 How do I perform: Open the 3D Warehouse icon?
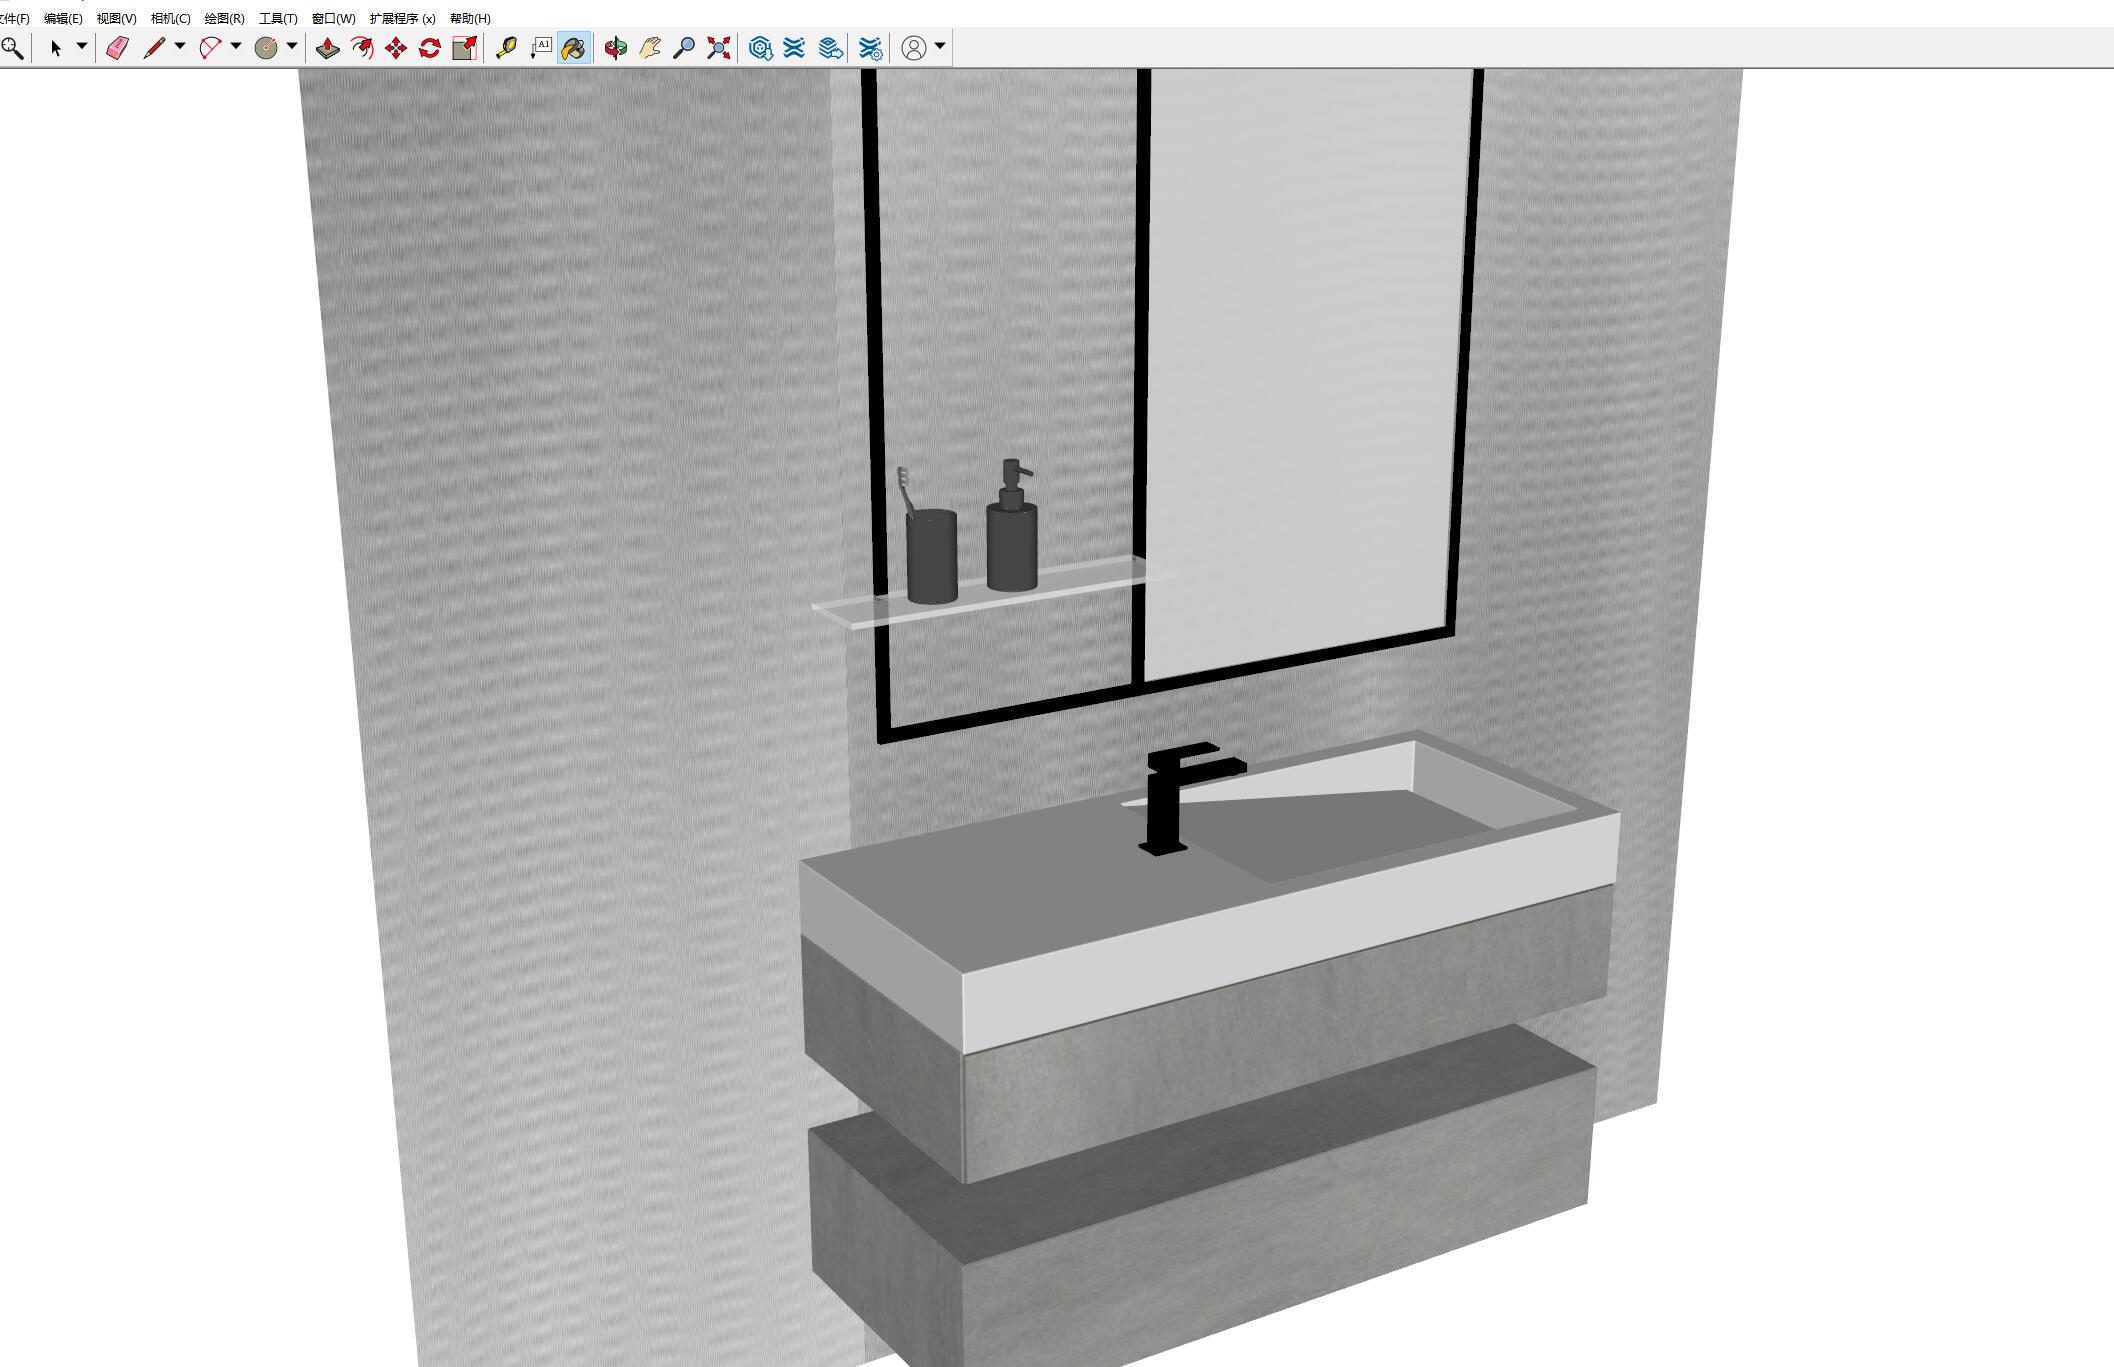point(760,48)
